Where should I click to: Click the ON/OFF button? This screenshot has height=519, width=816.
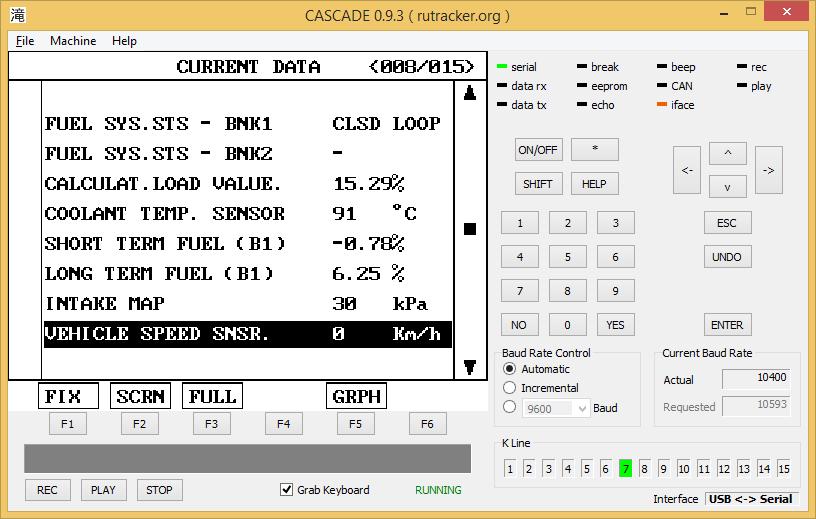coord(538,150)
